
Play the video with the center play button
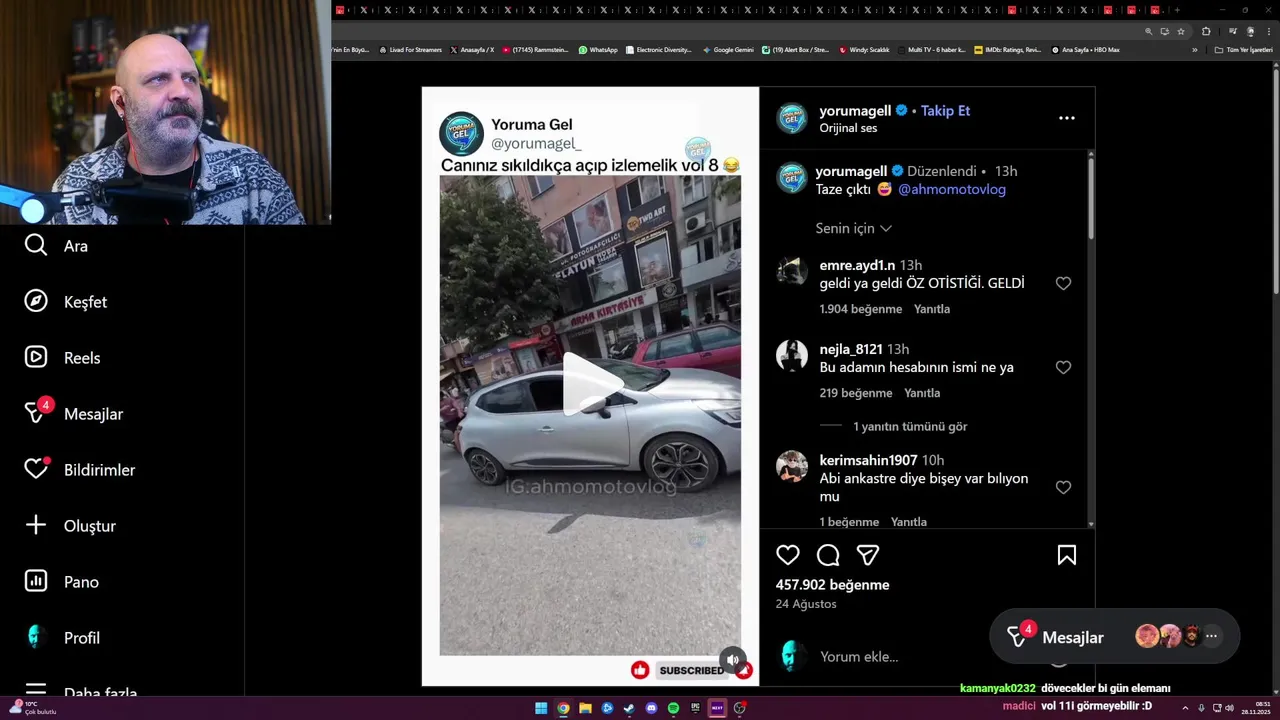(591, 384)
